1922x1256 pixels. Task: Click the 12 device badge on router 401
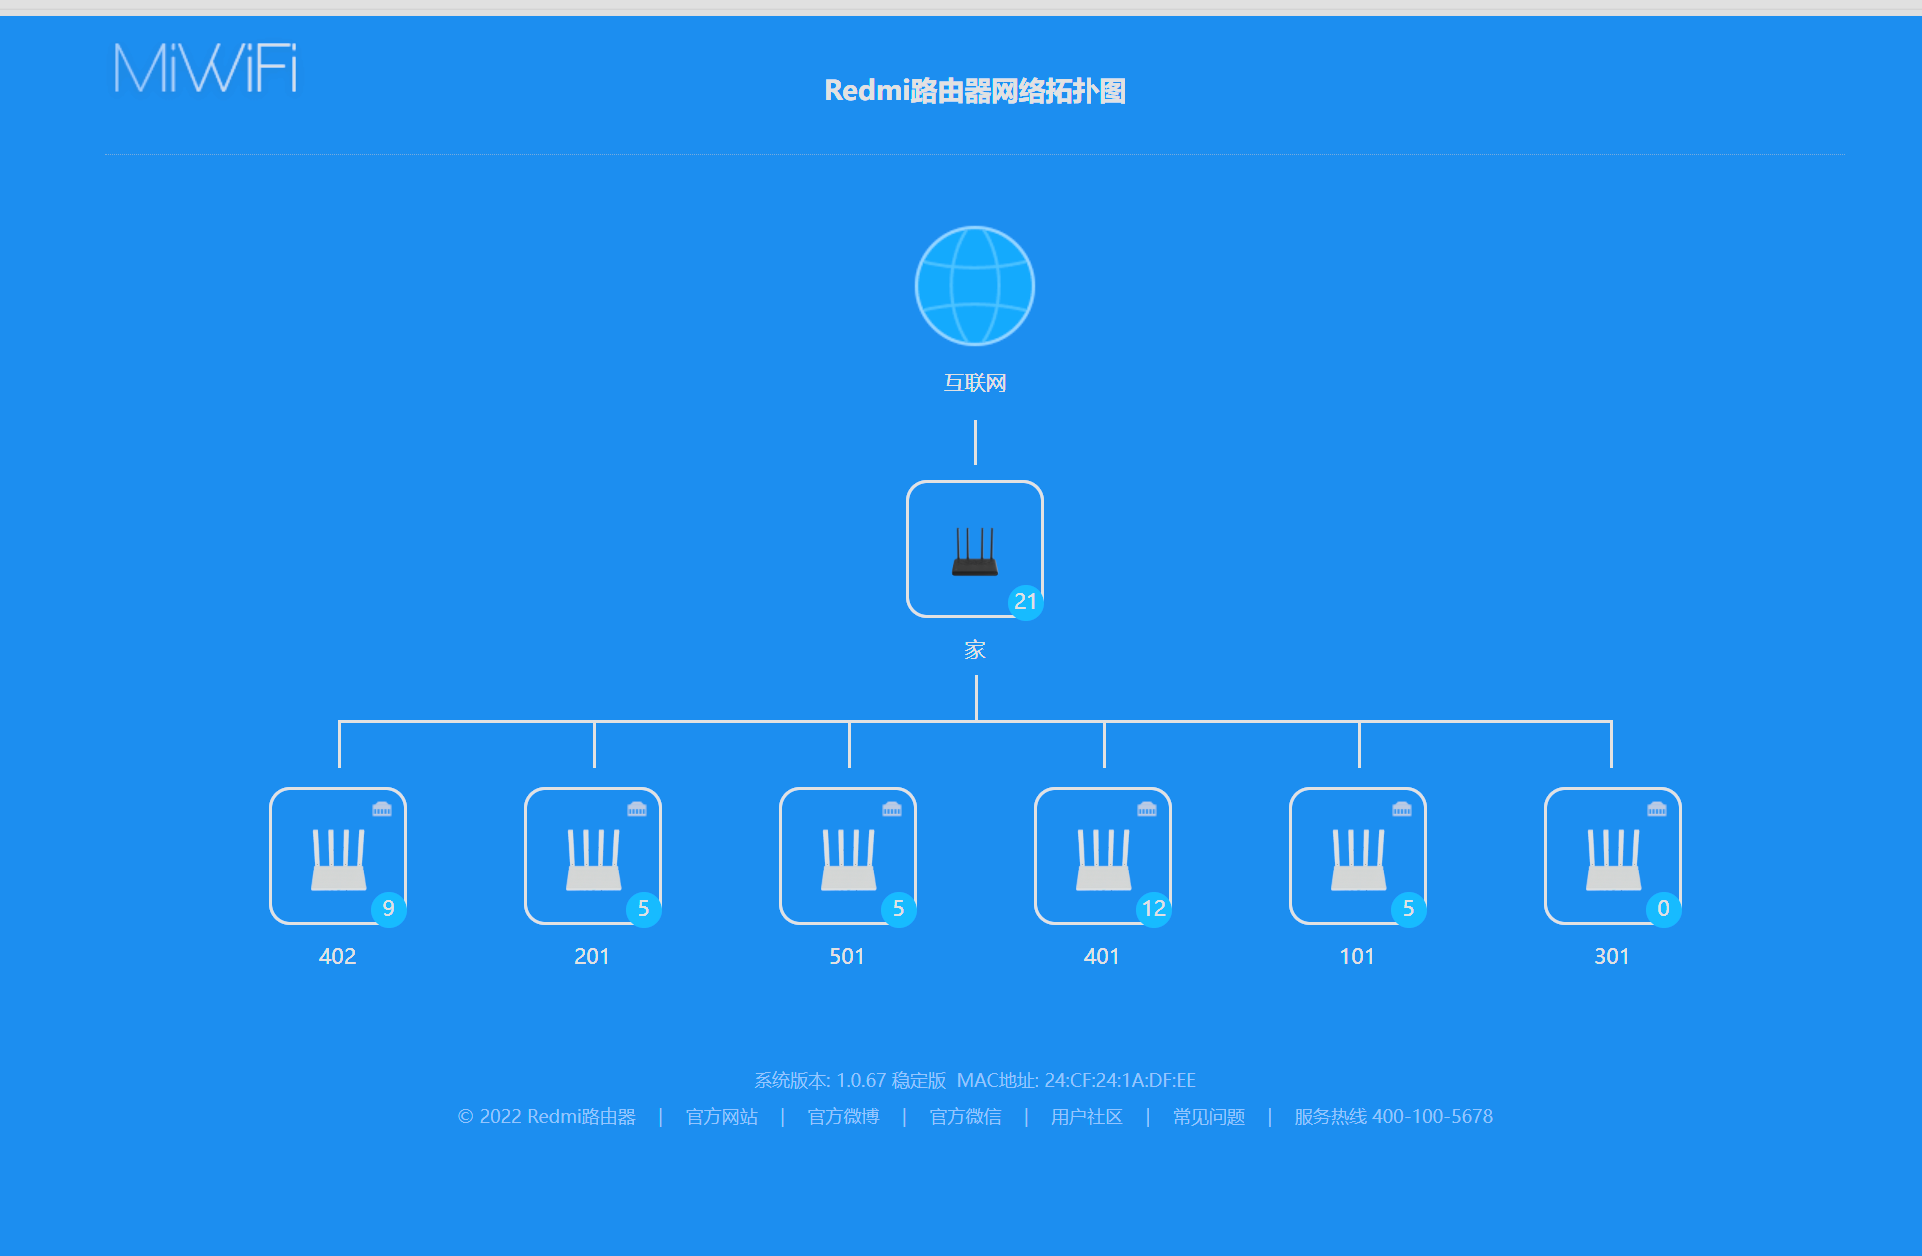[x=1153, y=909]
